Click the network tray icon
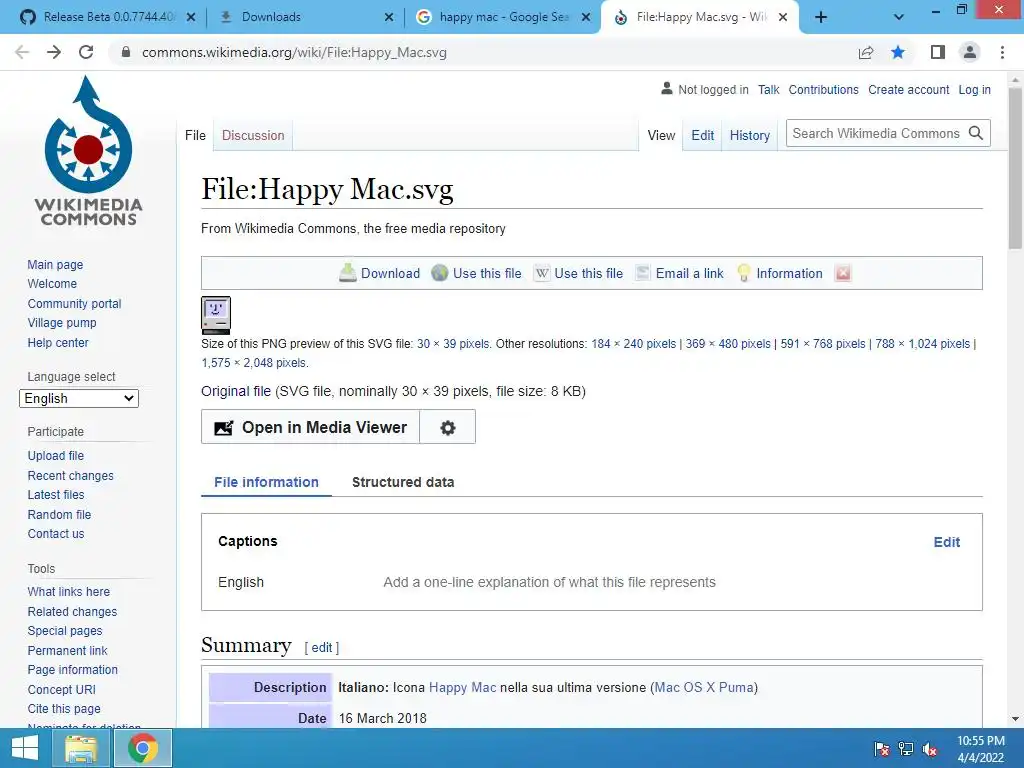 click(x=906, y=749)
